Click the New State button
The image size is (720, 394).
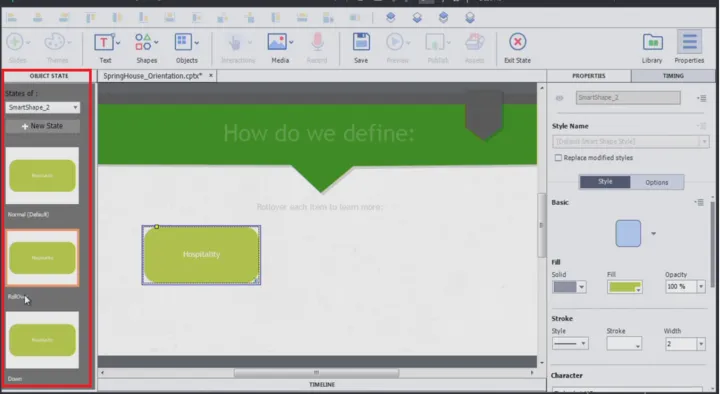(x=43, y=126)
